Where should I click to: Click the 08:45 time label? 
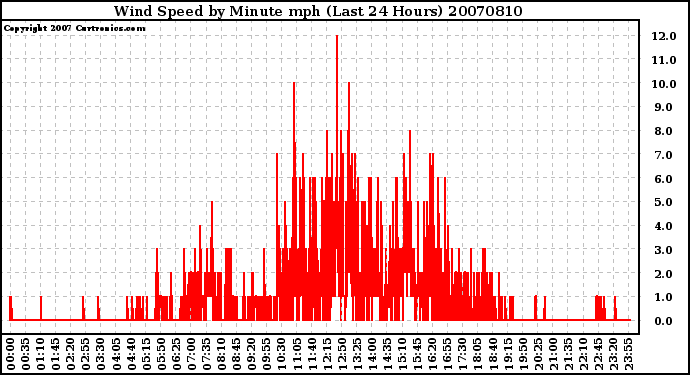pyautogui.click(x=236, y=354)
